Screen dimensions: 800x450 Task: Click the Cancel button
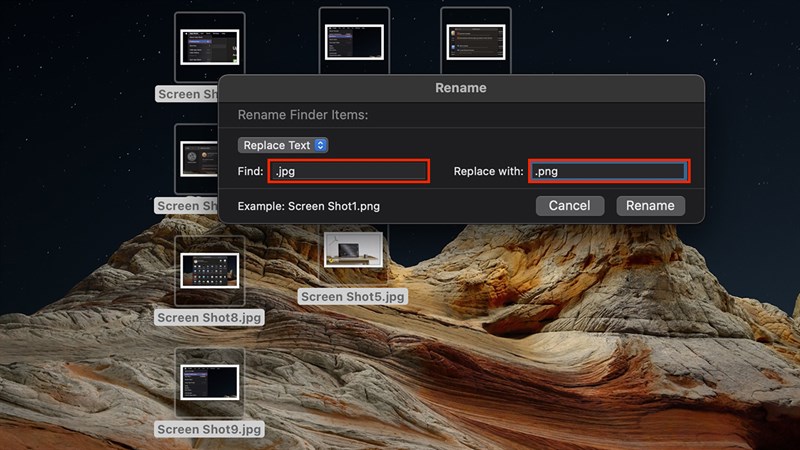570,206
